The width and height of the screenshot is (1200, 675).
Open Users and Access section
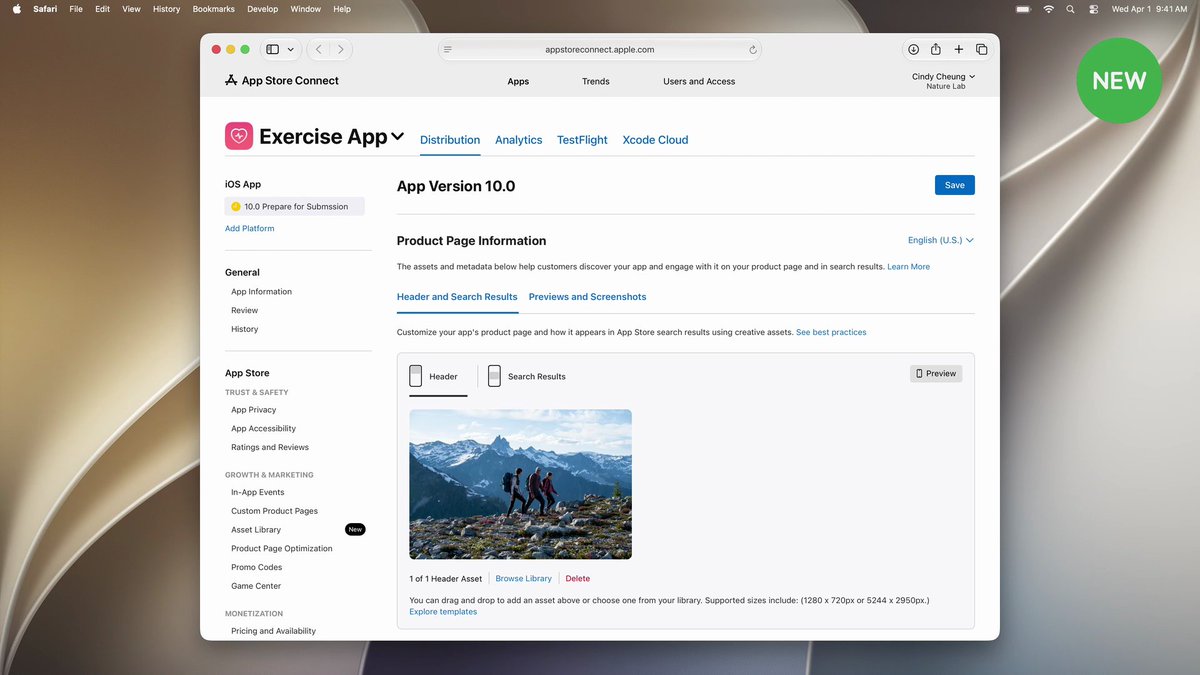coord(699,81)
